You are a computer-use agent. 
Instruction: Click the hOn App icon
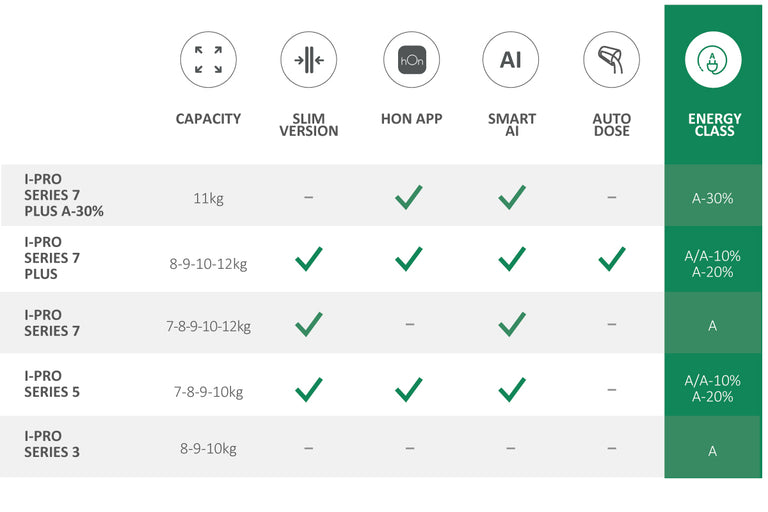tap(411, 59)
